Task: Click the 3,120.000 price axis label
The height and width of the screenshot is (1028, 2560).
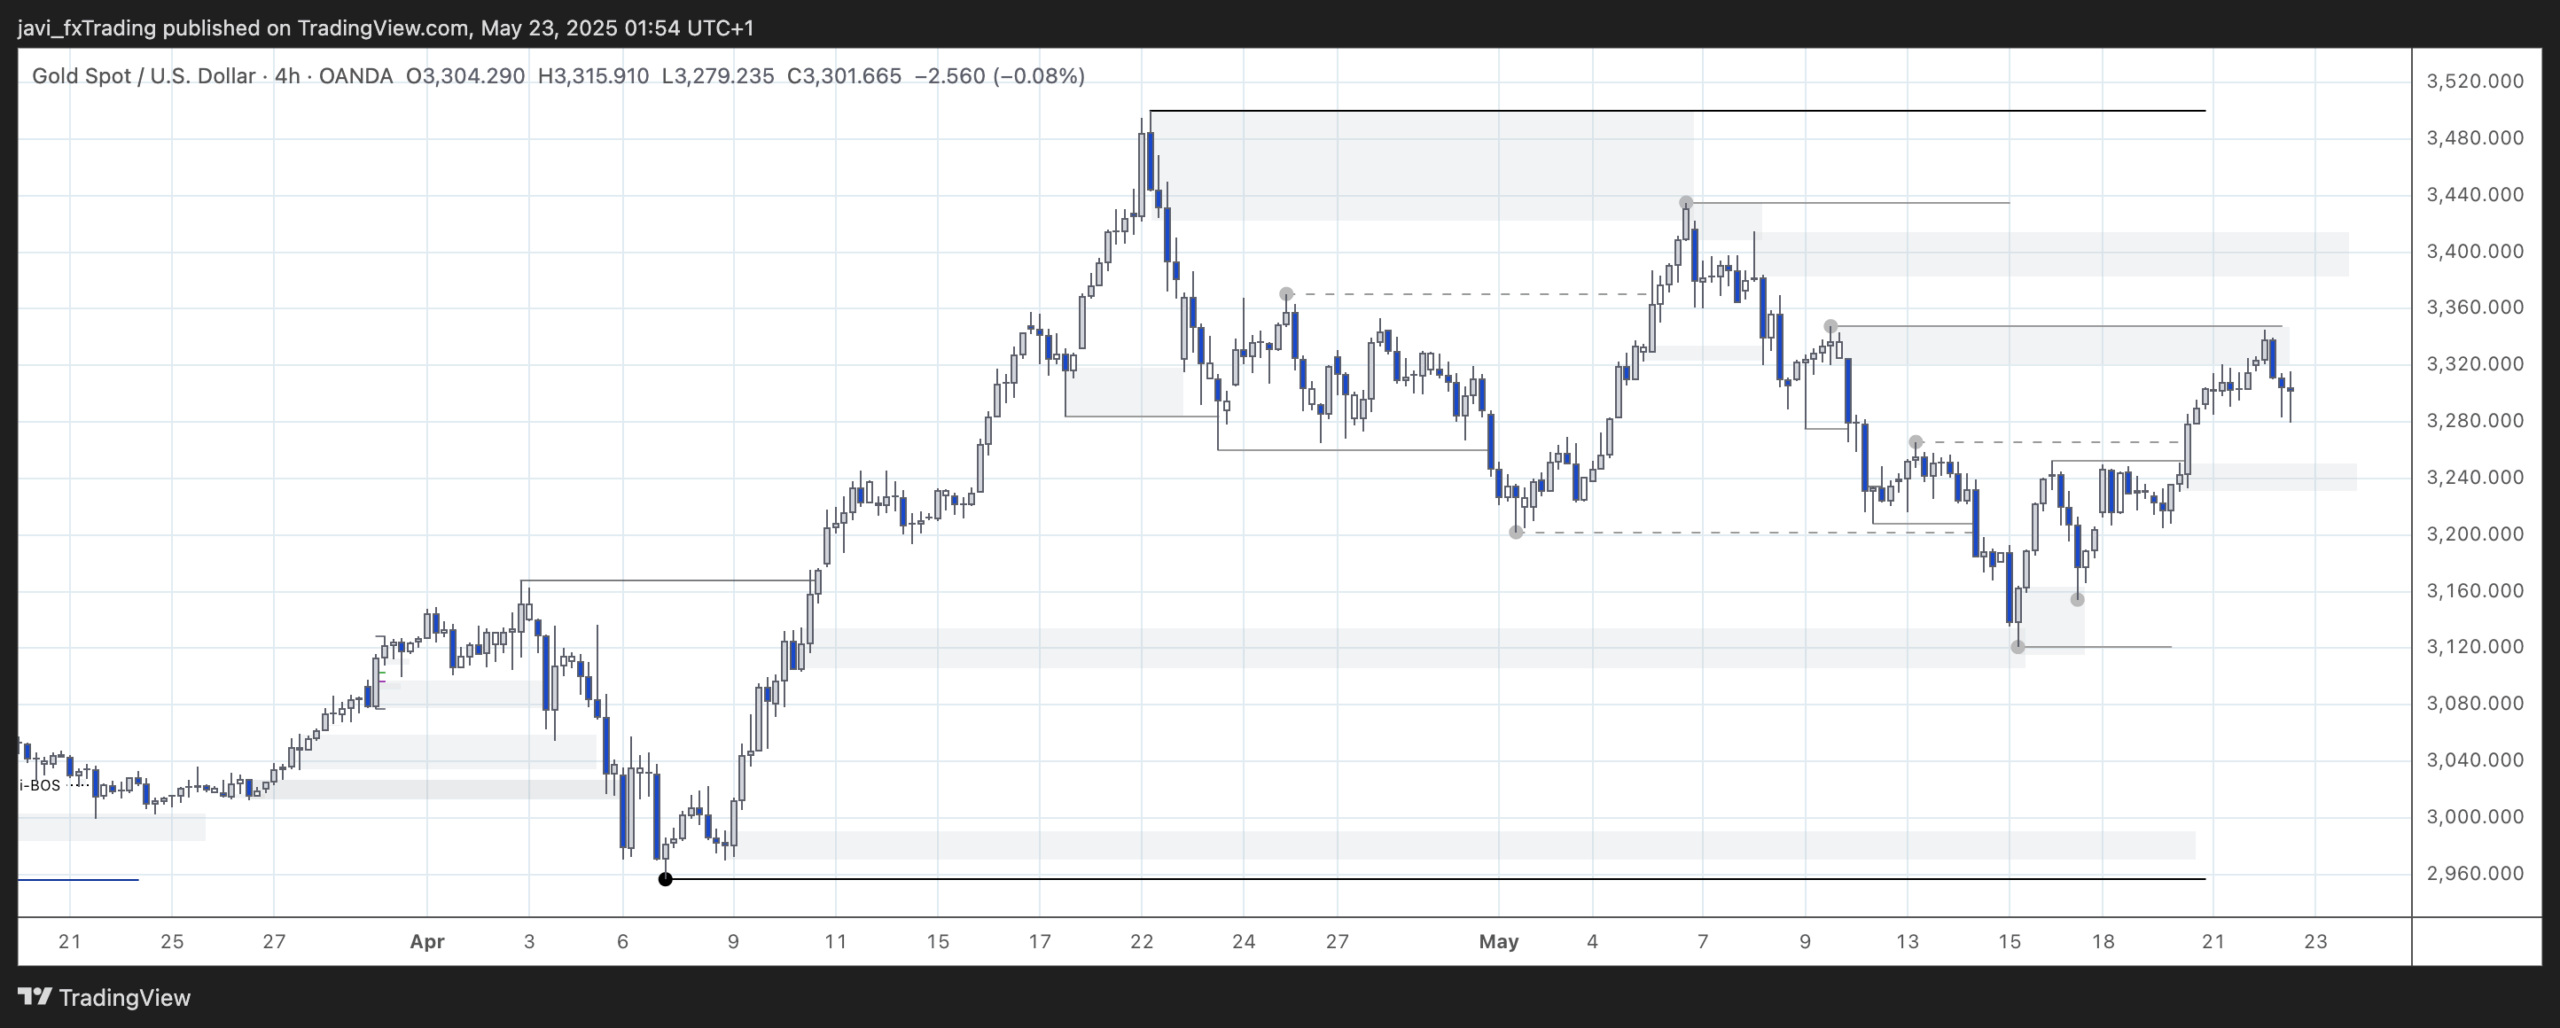Action: tap(2475, 647)
